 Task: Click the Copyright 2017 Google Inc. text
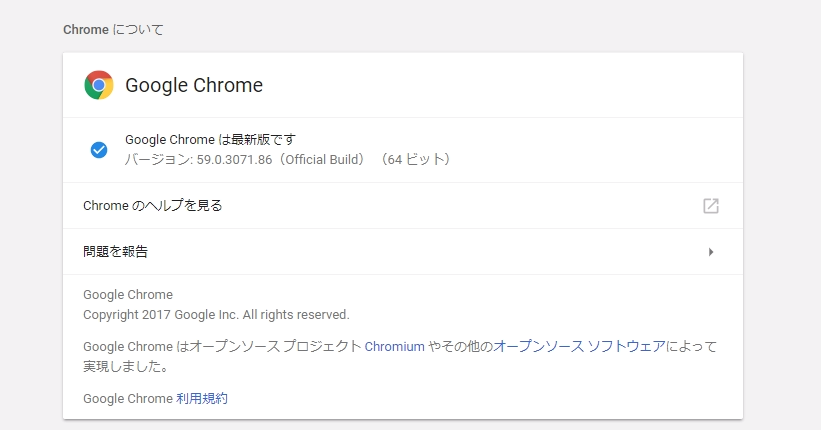point(216,315)
